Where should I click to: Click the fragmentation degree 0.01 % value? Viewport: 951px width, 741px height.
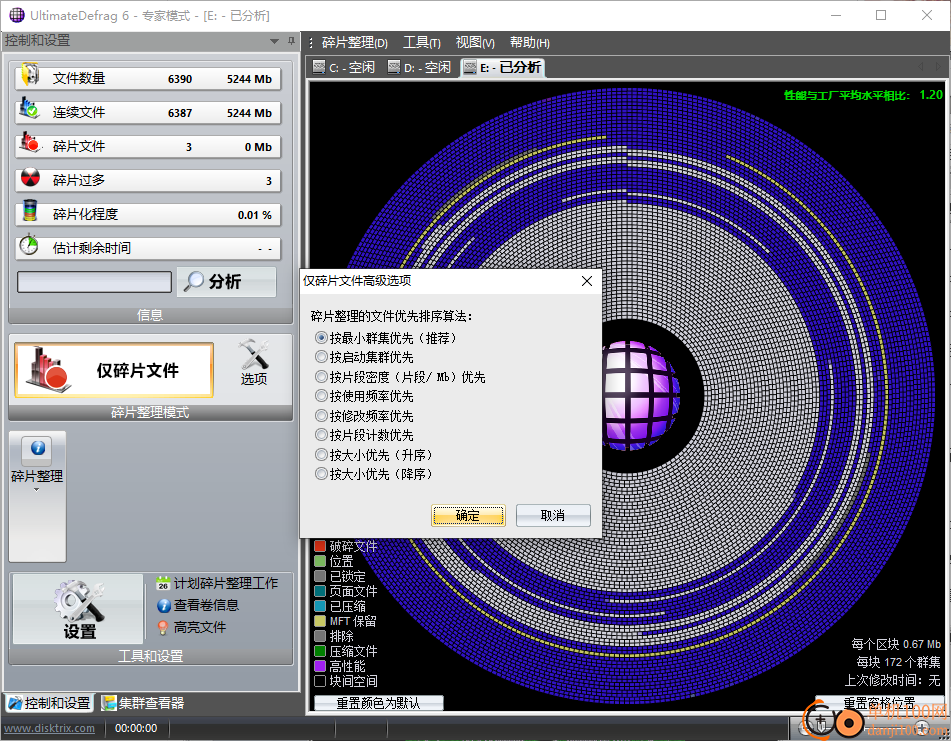(x=255, y=215)
